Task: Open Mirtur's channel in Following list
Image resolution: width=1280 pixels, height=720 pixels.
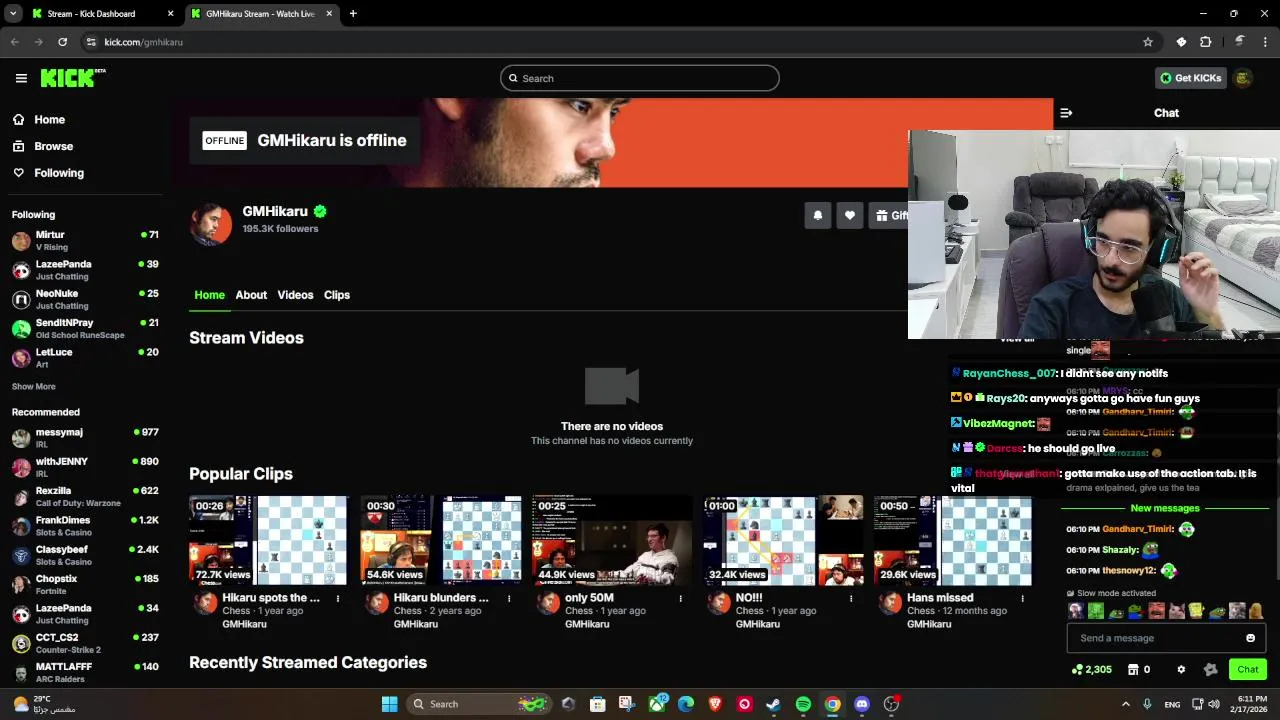Action: click(85, 241)
